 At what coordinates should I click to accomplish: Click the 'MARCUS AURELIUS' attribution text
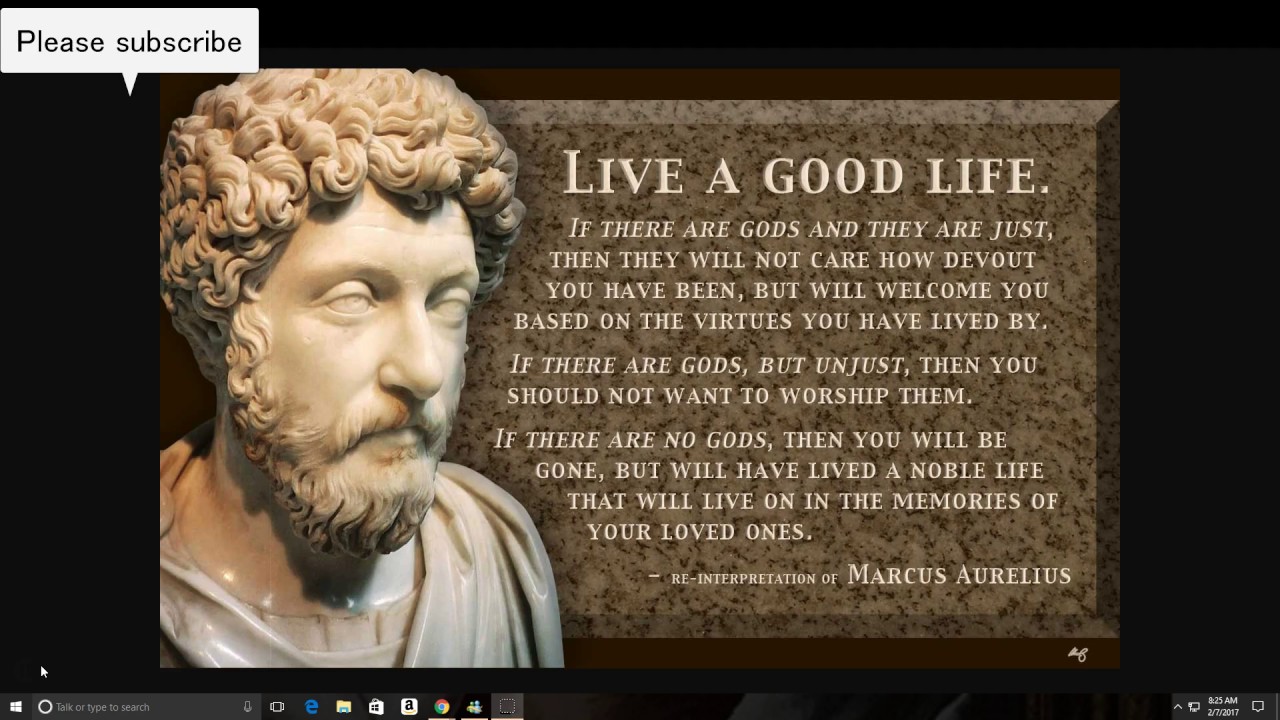[x=959, y=575]
